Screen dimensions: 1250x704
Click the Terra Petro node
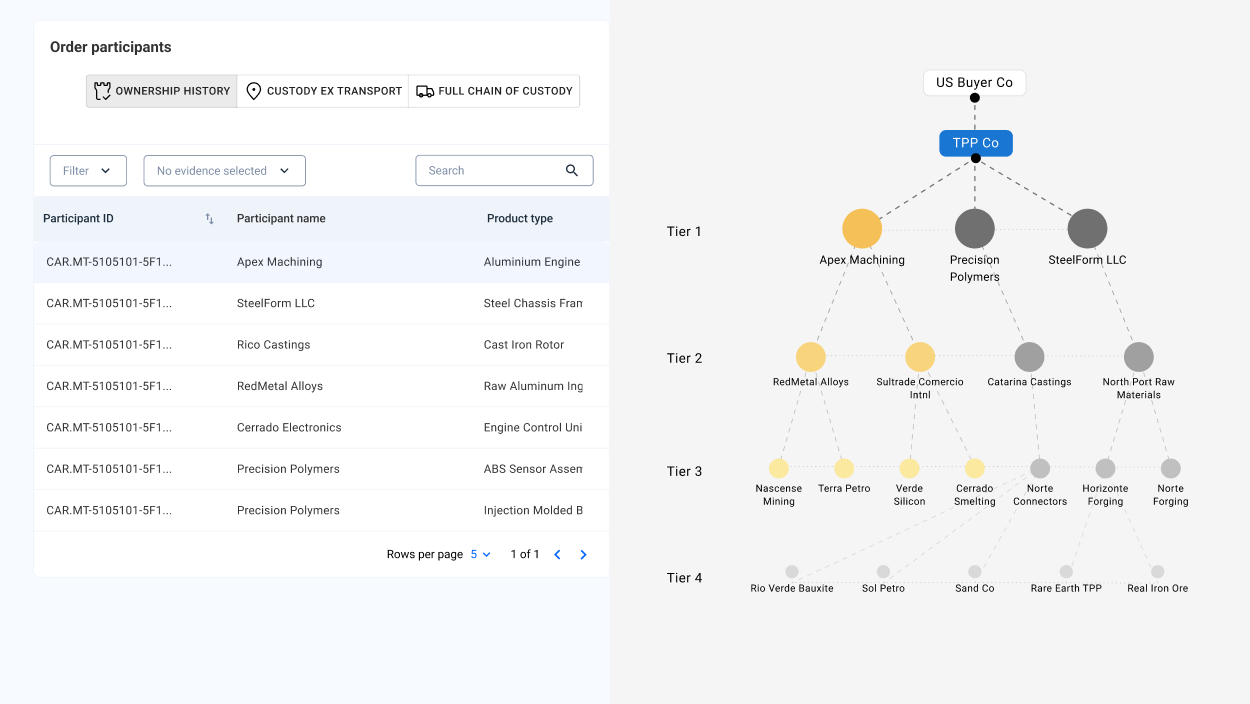click(844, 468)
